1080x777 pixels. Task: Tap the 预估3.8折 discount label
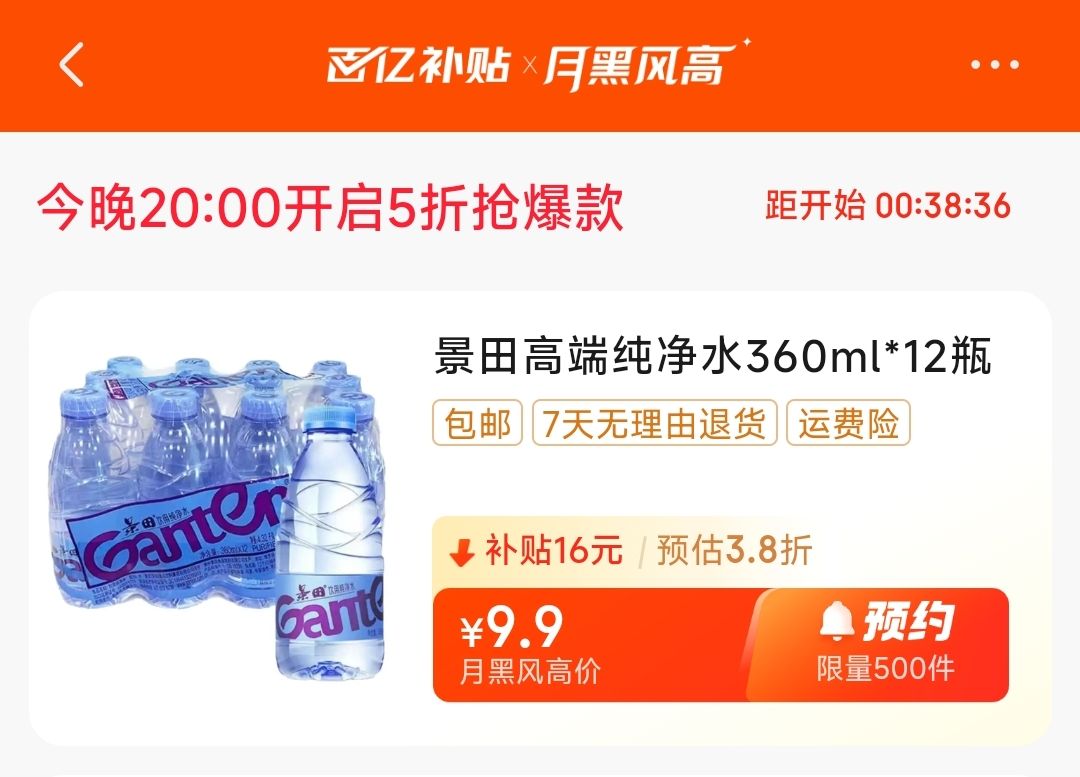pos(734,550)
